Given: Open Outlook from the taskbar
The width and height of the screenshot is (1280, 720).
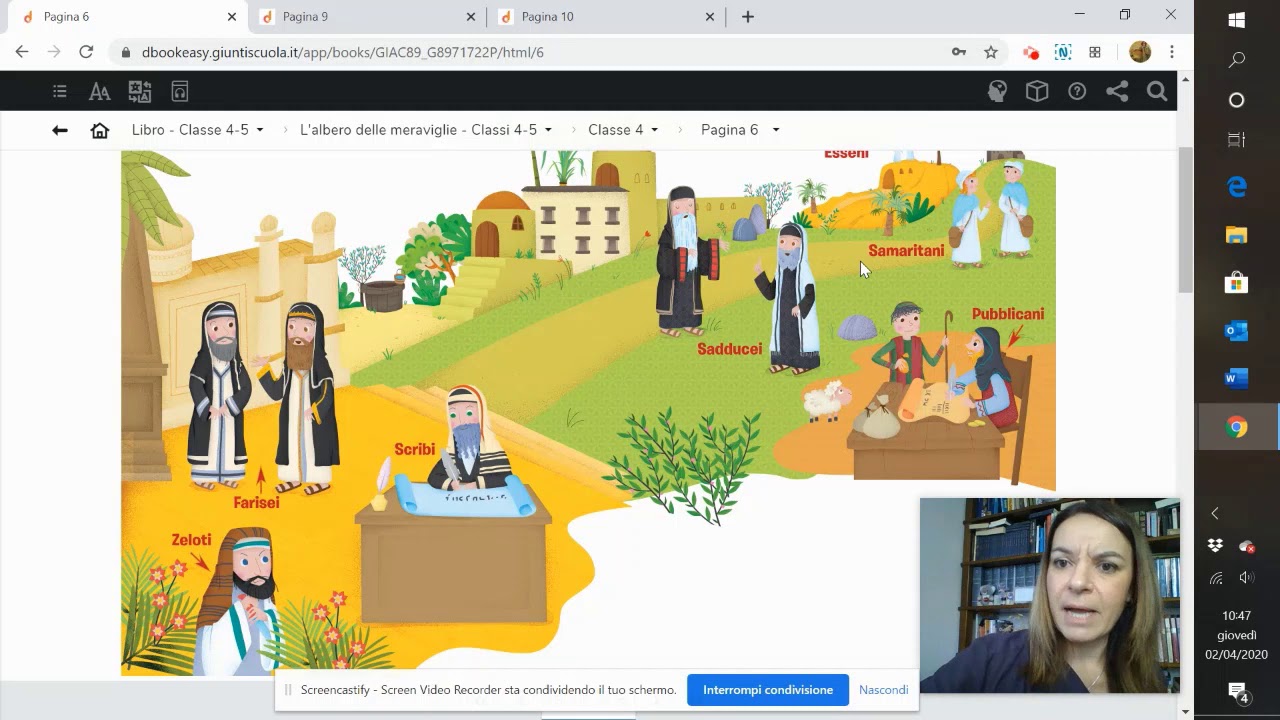Looking at the screenshot, I should [x=1237, y=331].
